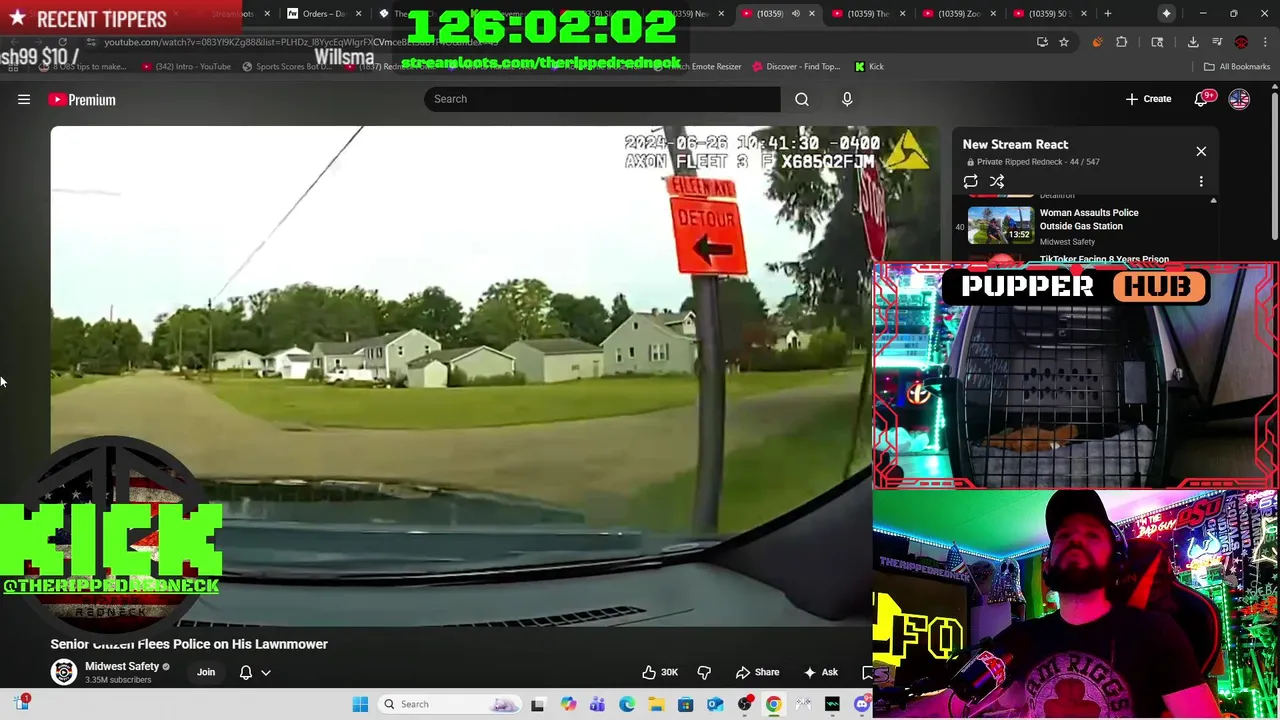Switch to the '(10359) Zoo' browser tab
The width and height of the screenshot is (1280, 720).
point(958,13)
